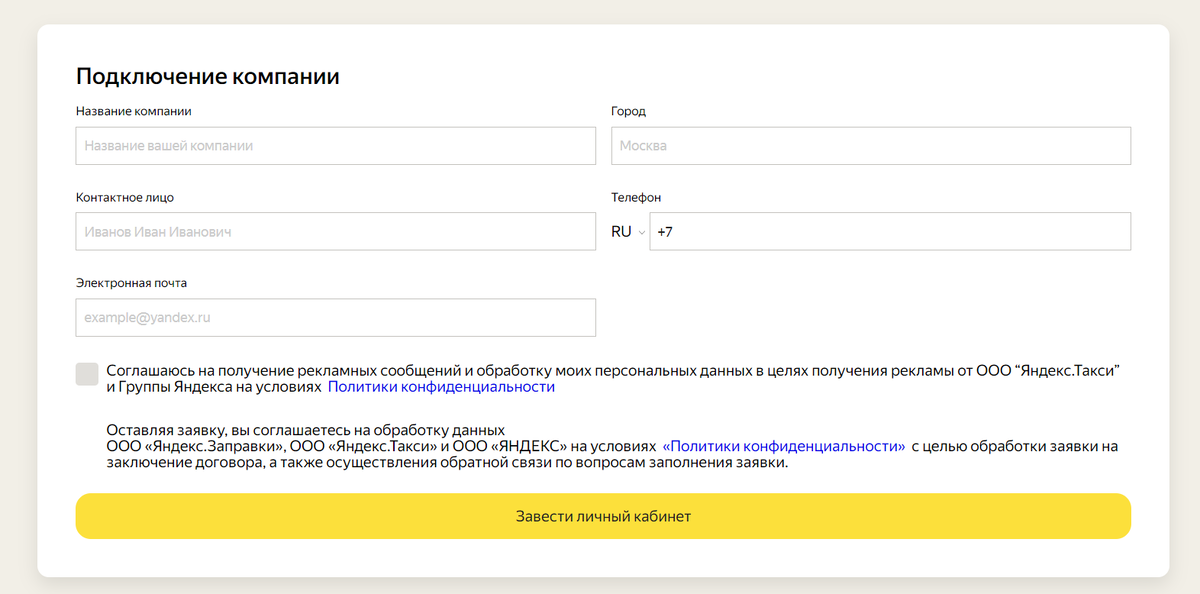Open the RU country code dropdown
The height and width of the screenshot is (594, 1200).
coord(628,231)
